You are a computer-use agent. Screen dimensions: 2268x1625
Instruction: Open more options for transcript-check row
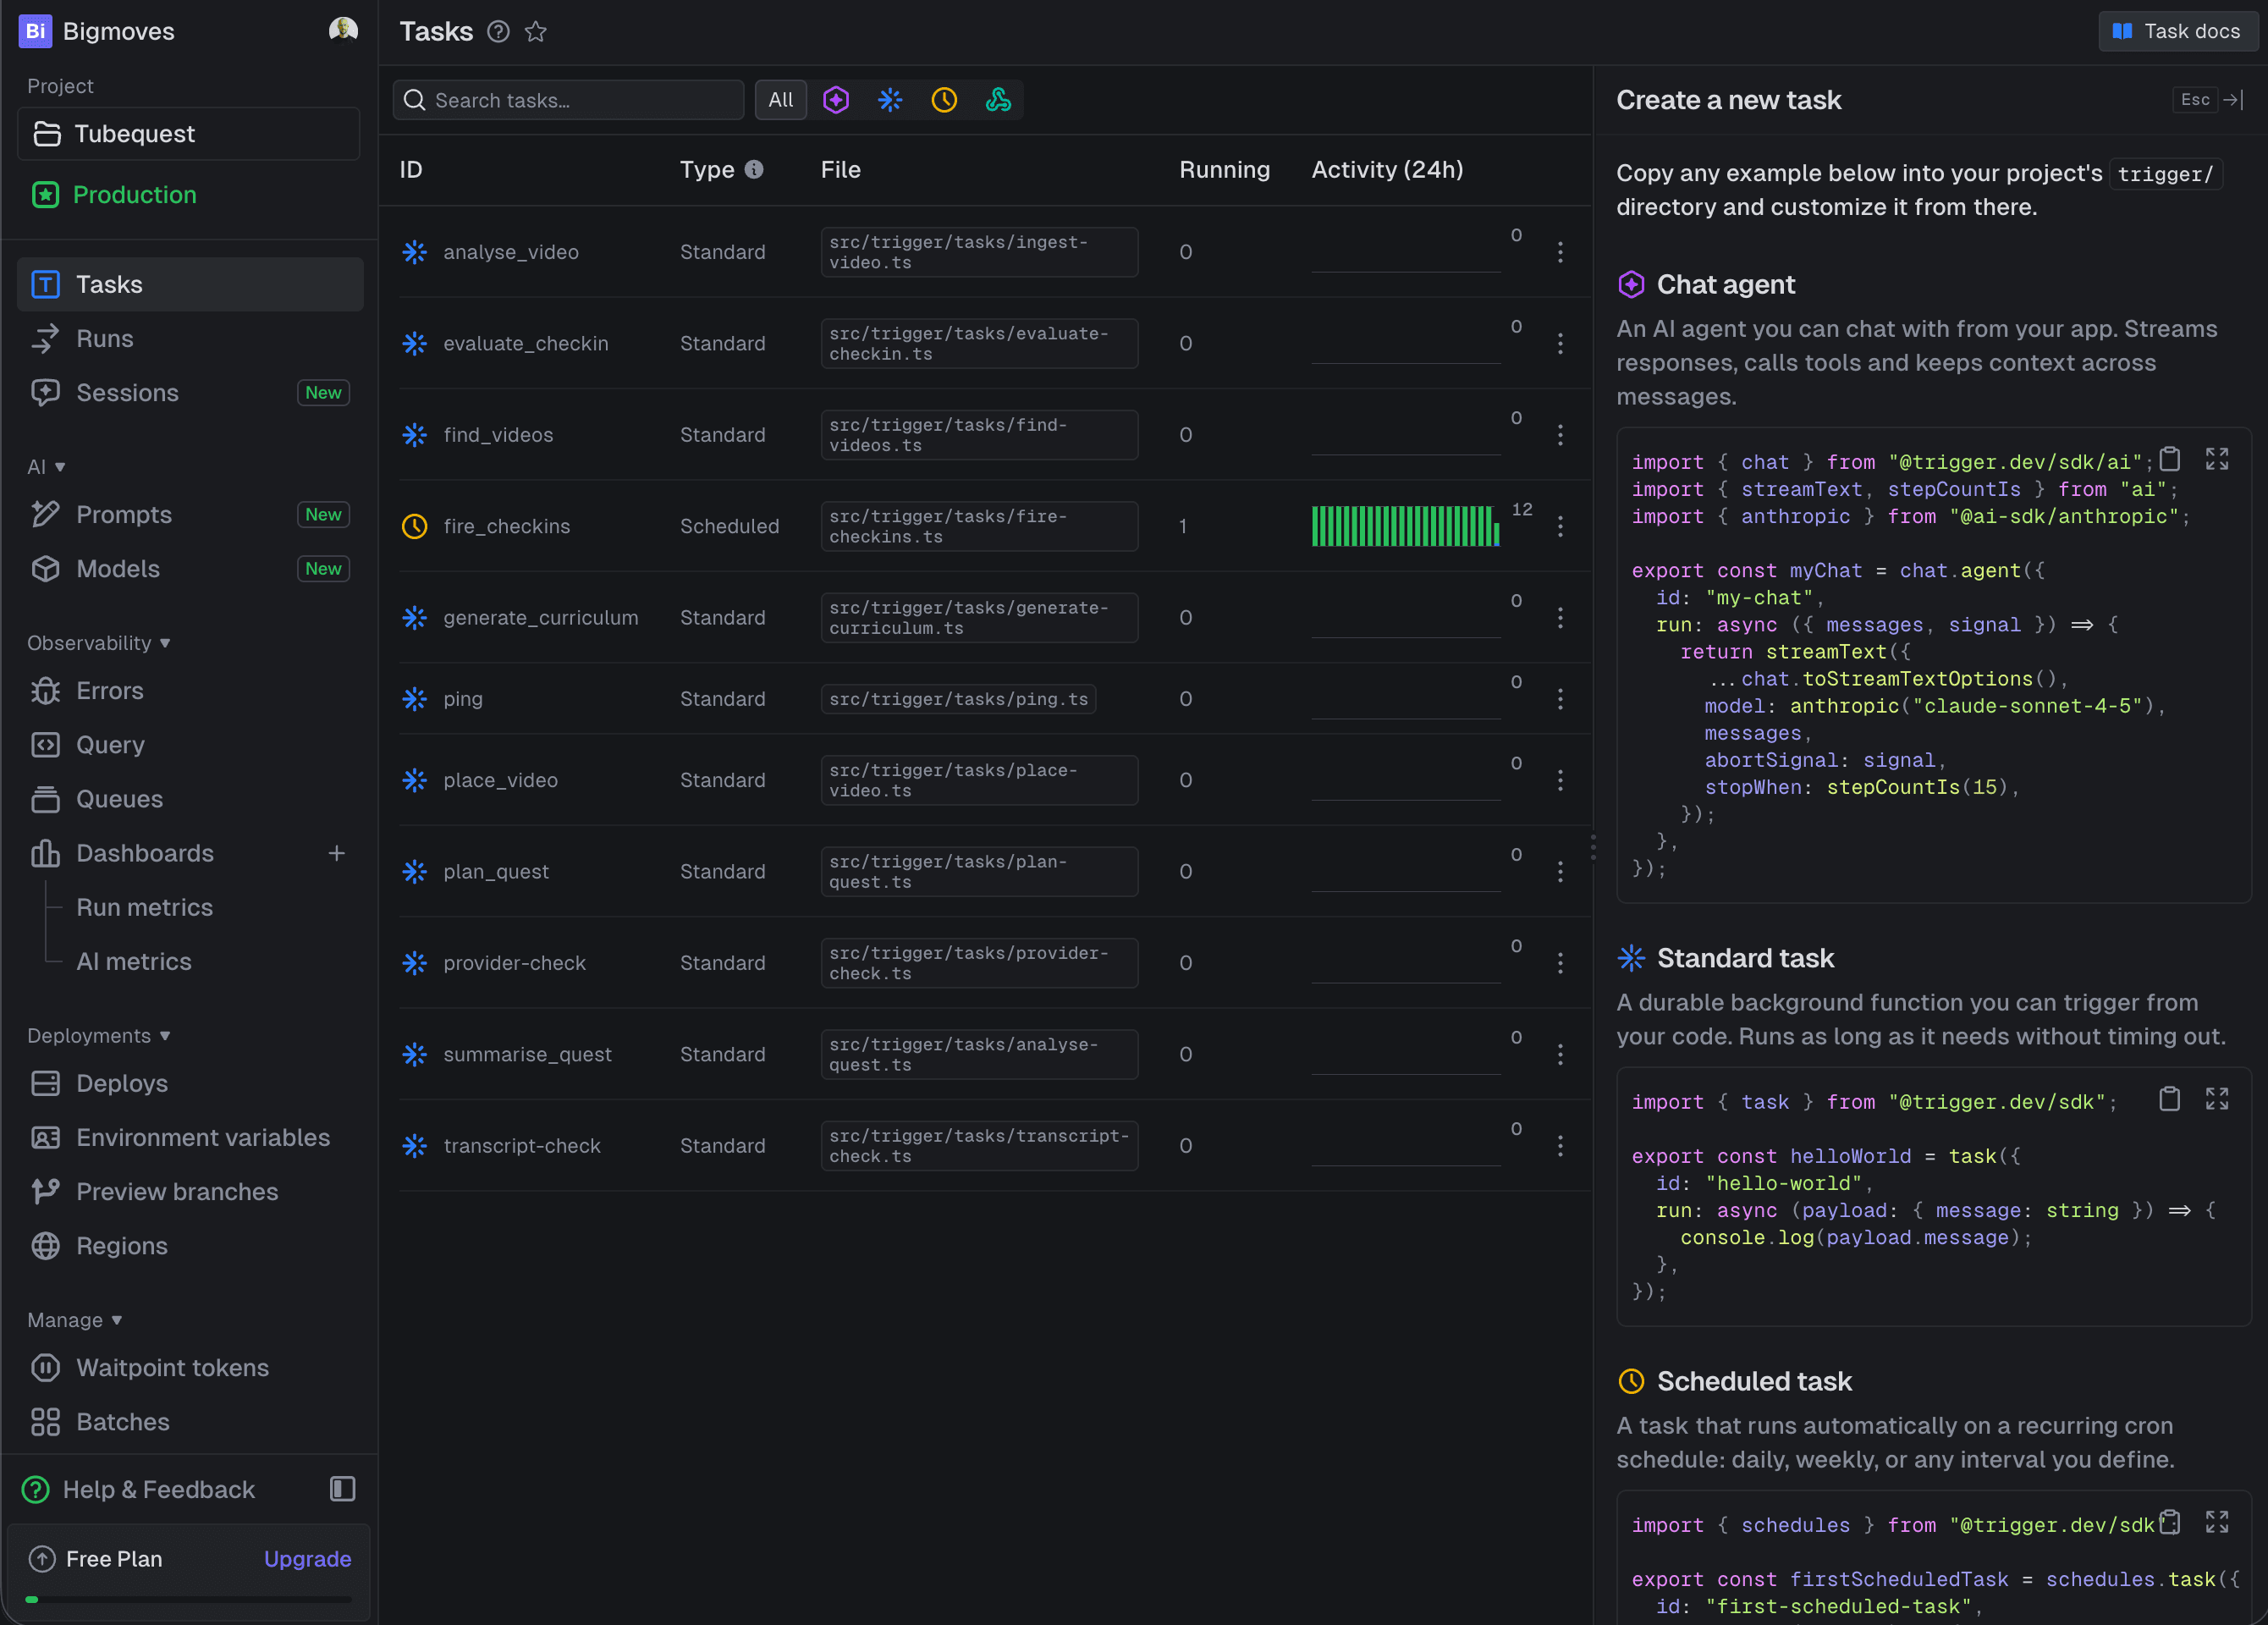point(1560,1146)
